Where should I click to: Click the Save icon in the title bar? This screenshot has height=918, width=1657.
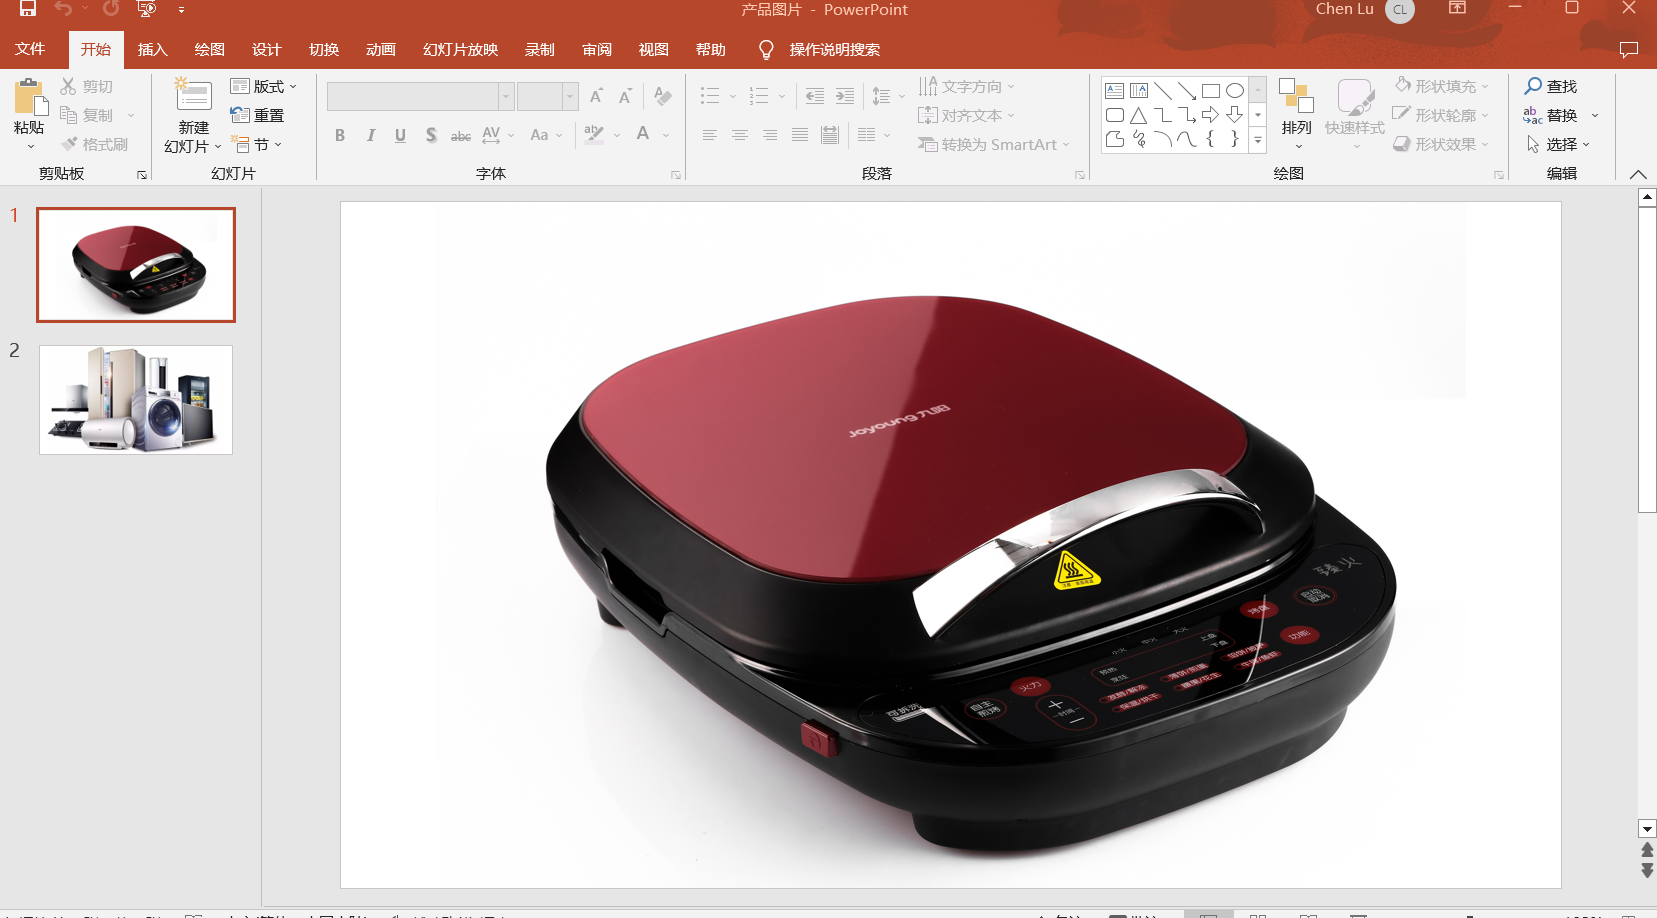pos(28,9)
